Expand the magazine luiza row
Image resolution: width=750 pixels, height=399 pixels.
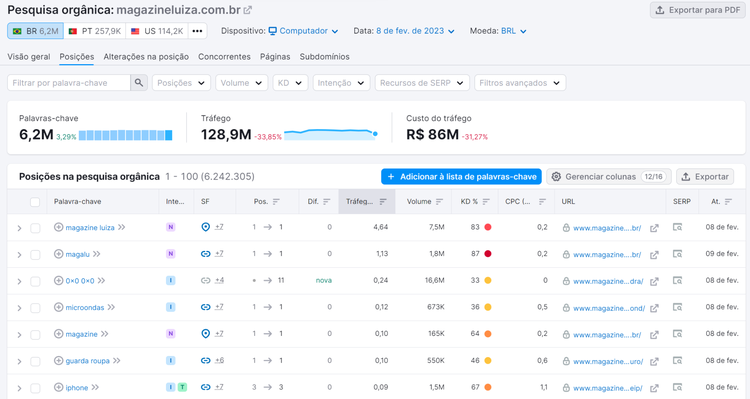[19, 228]
